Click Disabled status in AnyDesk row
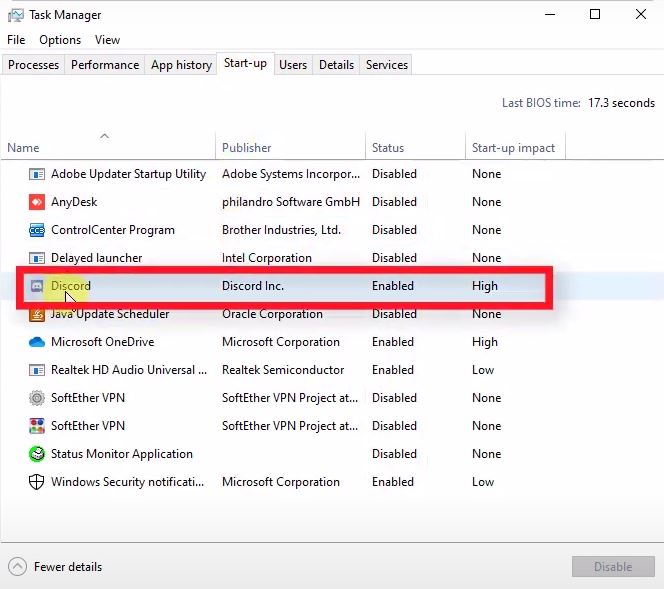 [394, 202]
